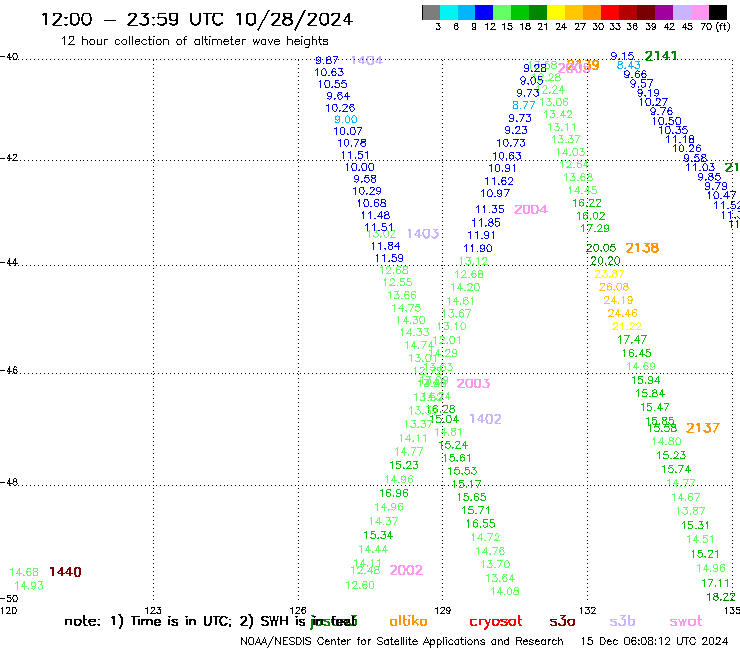The width and height of the screenshot is (740, 650).
Task: Select the swot pass time label 2003
Action: point(473,383)
